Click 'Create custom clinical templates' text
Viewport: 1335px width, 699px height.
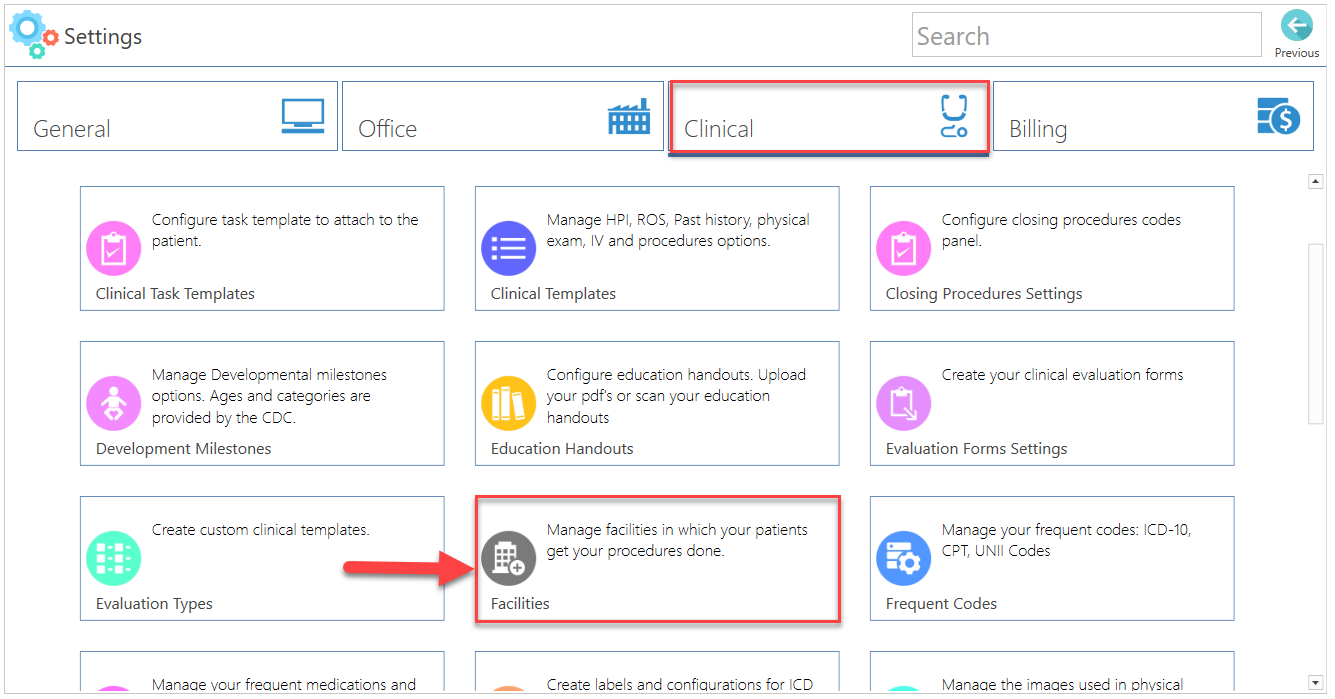coord(260,530)
